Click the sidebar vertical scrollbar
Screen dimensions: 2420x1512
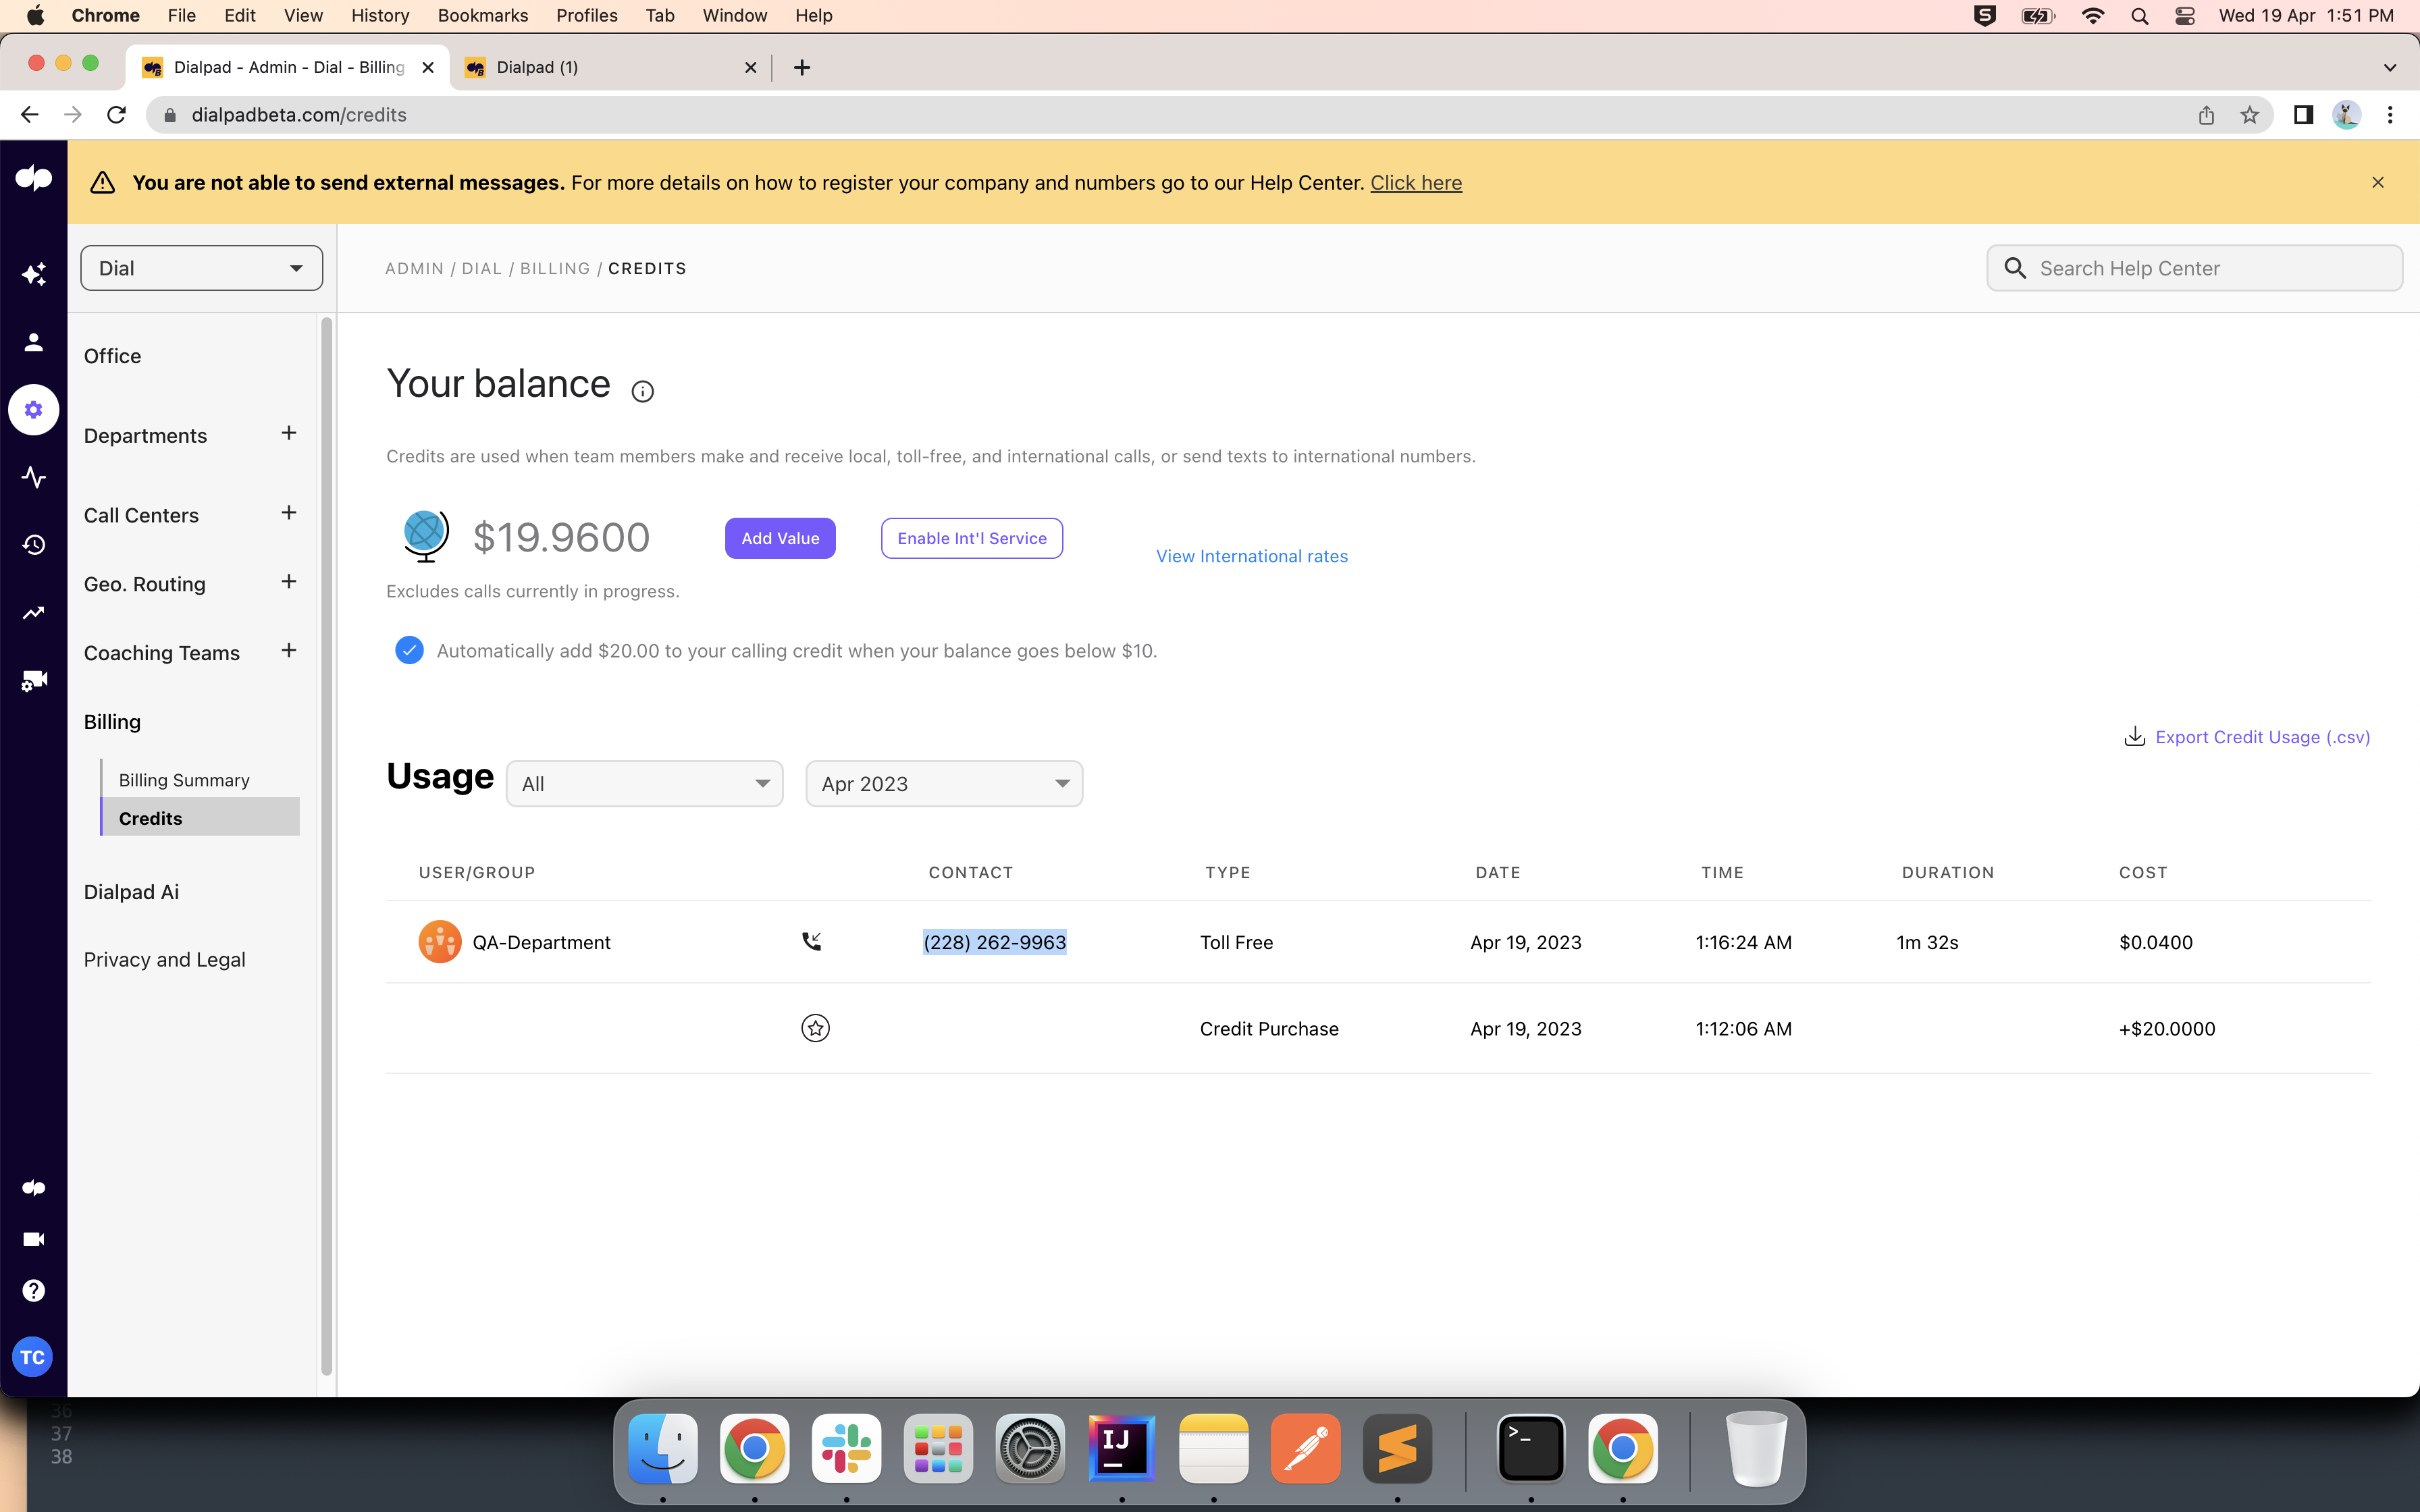(x=326, y=846)
